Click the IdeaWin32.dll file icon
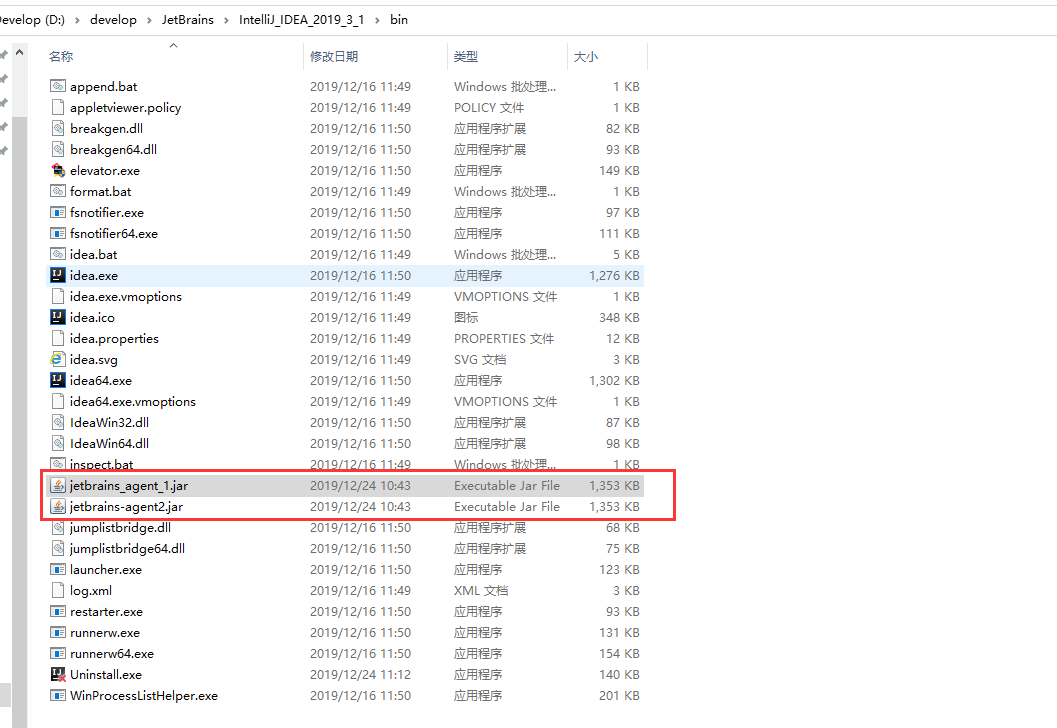The image size is (1057, 728). coord(58,422)
